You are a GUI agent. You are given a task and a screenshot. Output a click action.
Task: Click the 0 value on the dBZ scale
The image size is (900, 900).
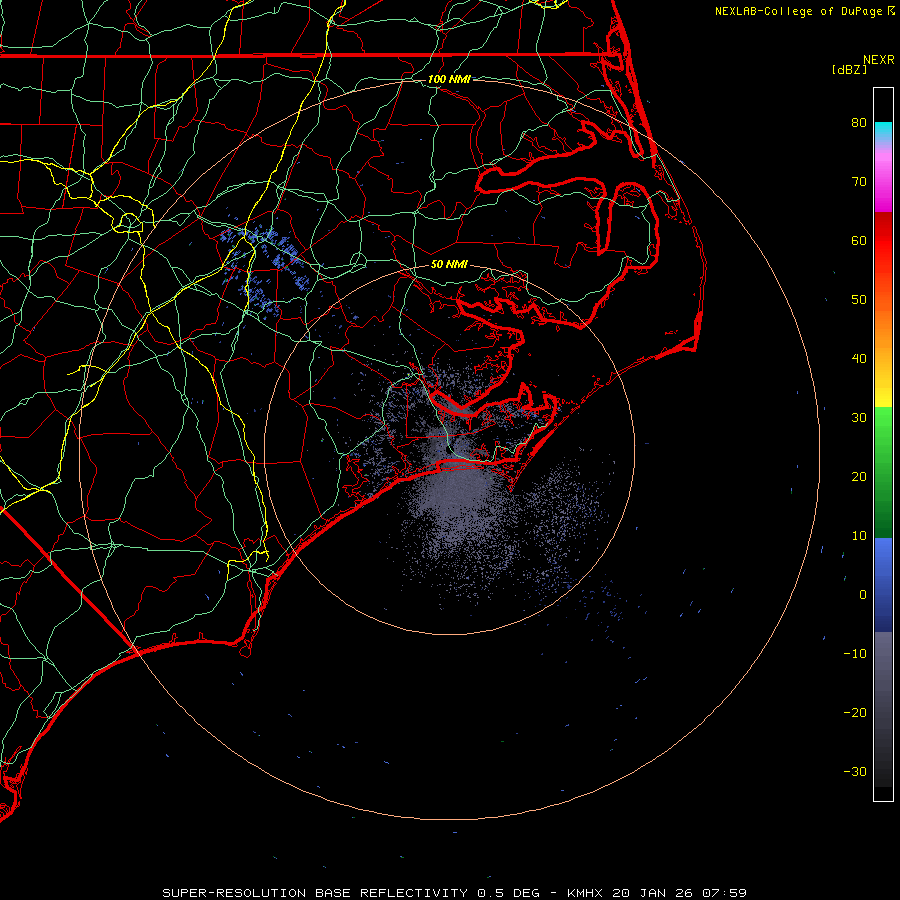coord(863,595)
